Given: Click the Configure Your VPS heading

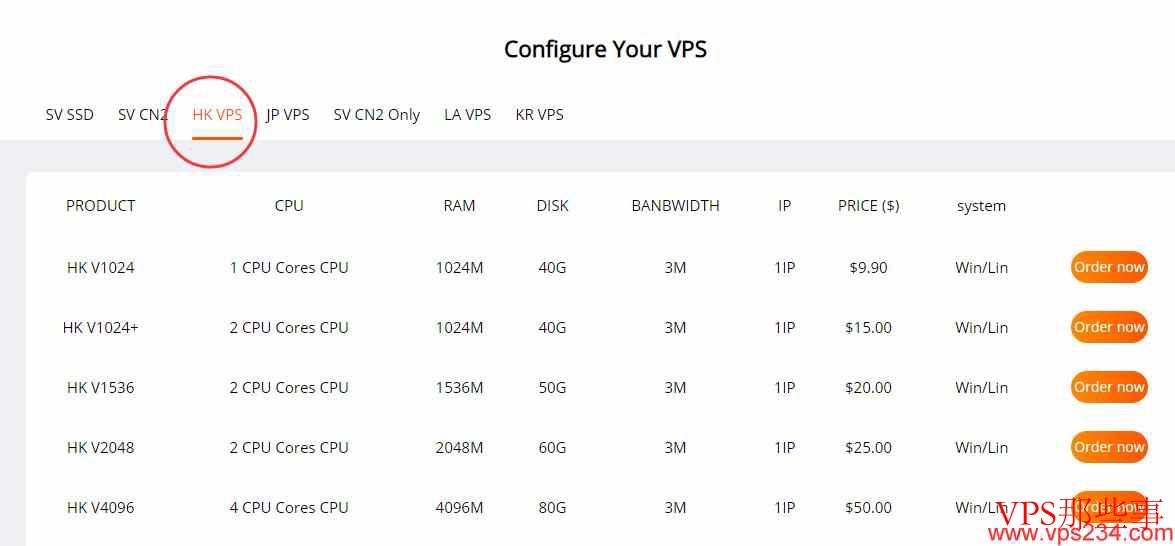Looking at the screenshot, I should [605, 49].
